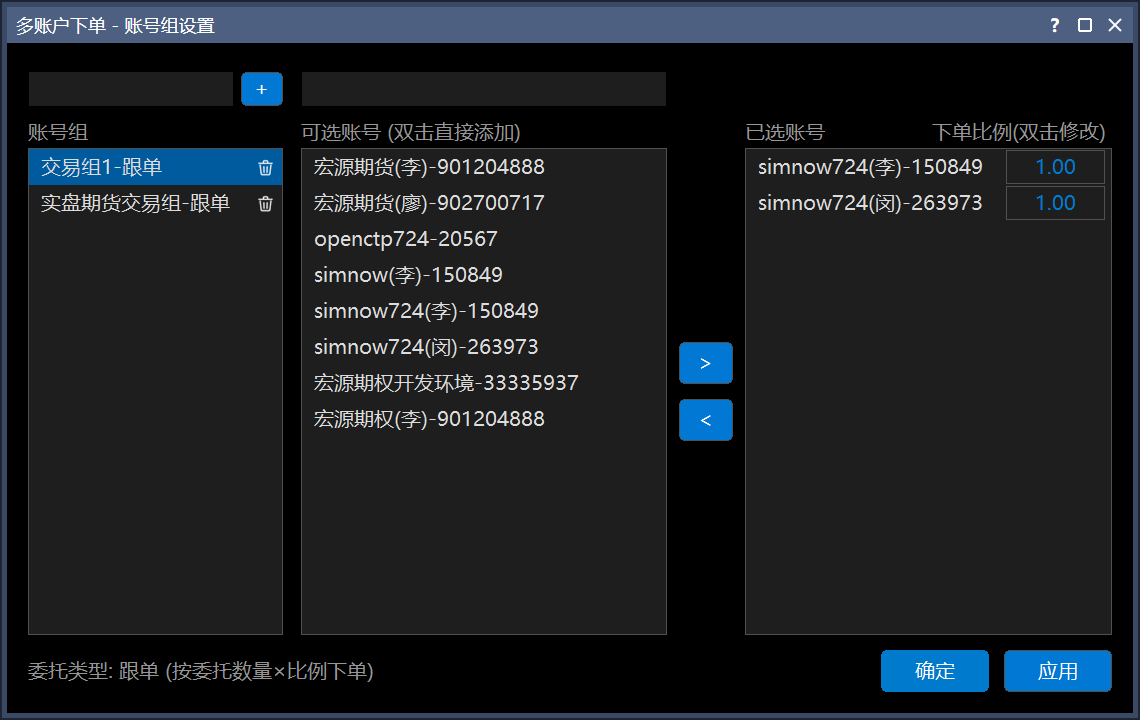Select 宏源期货(李)-901204888 in available accounts
Screen dimensions: 1140x720
pos(483,167)
